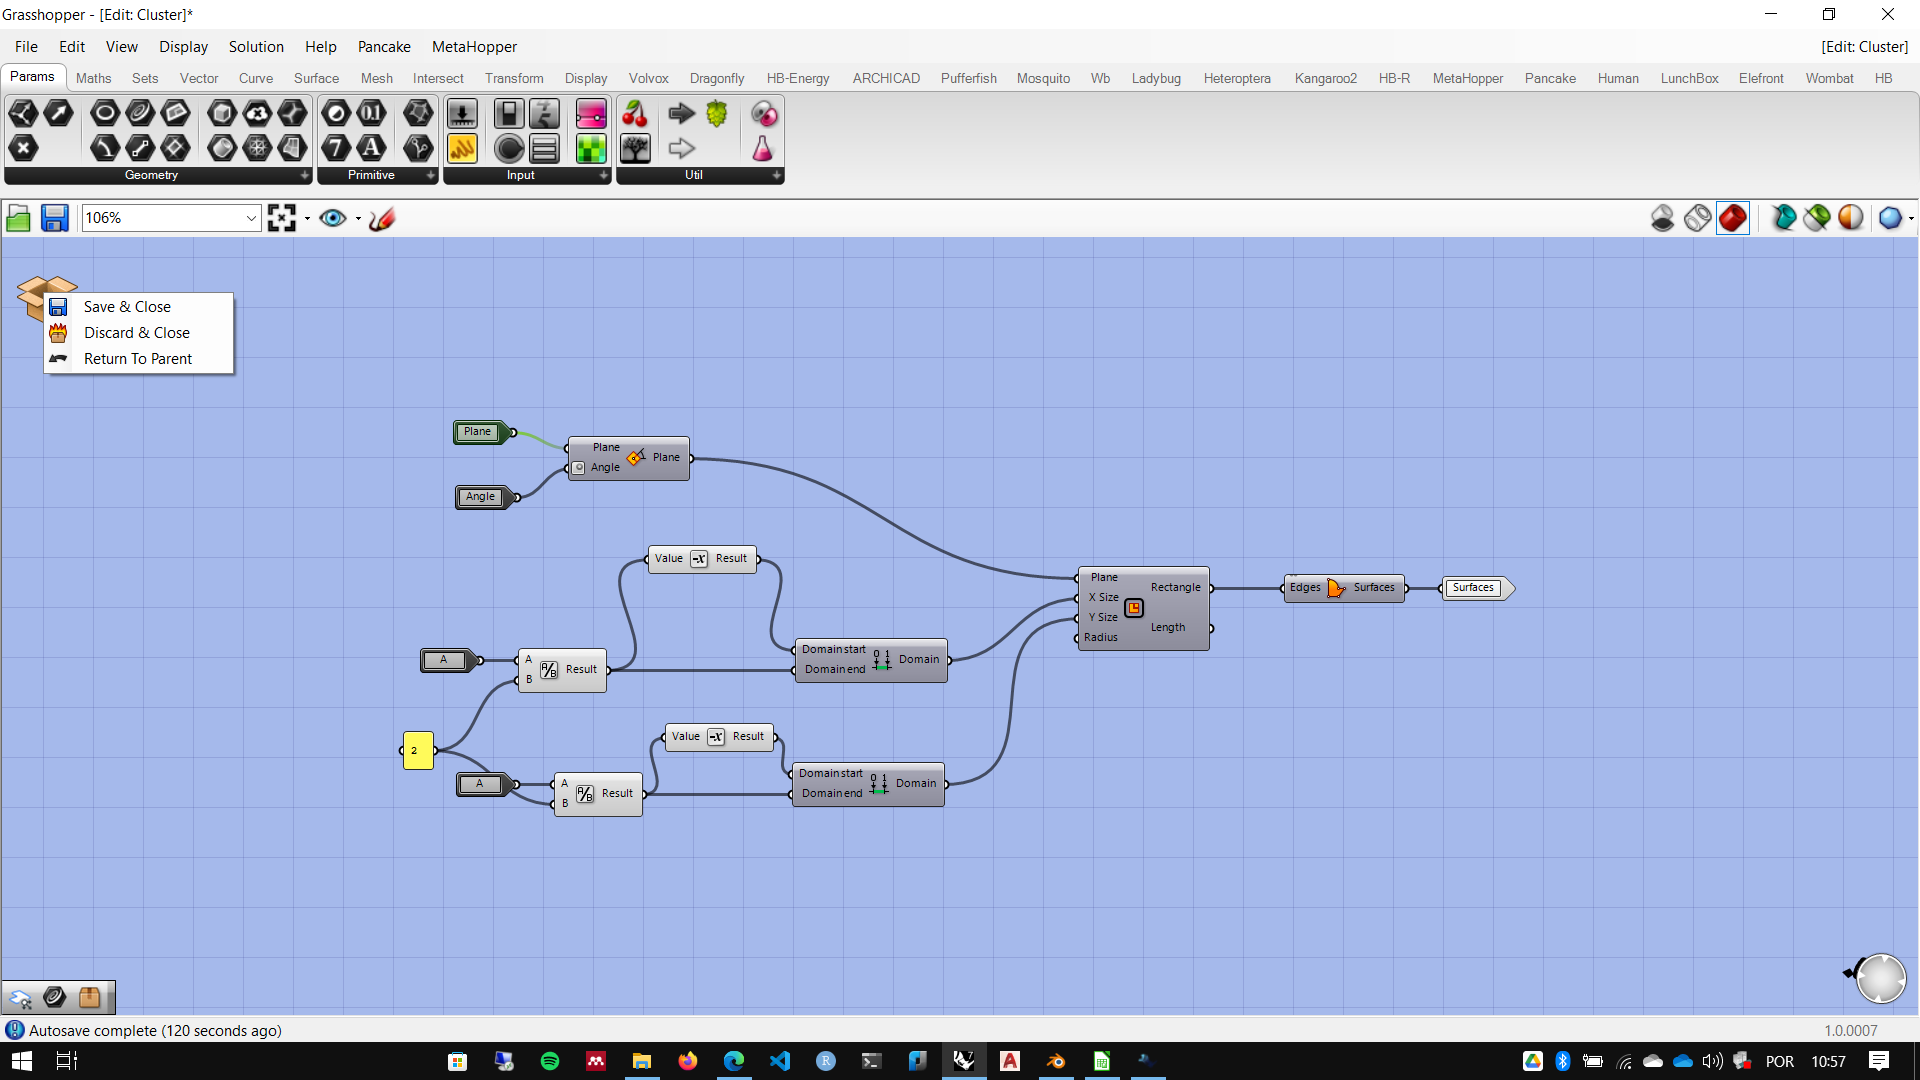Select the Colour Swatch checker icon
The width and height of the screenshot is (1920, 1080).
591,149
